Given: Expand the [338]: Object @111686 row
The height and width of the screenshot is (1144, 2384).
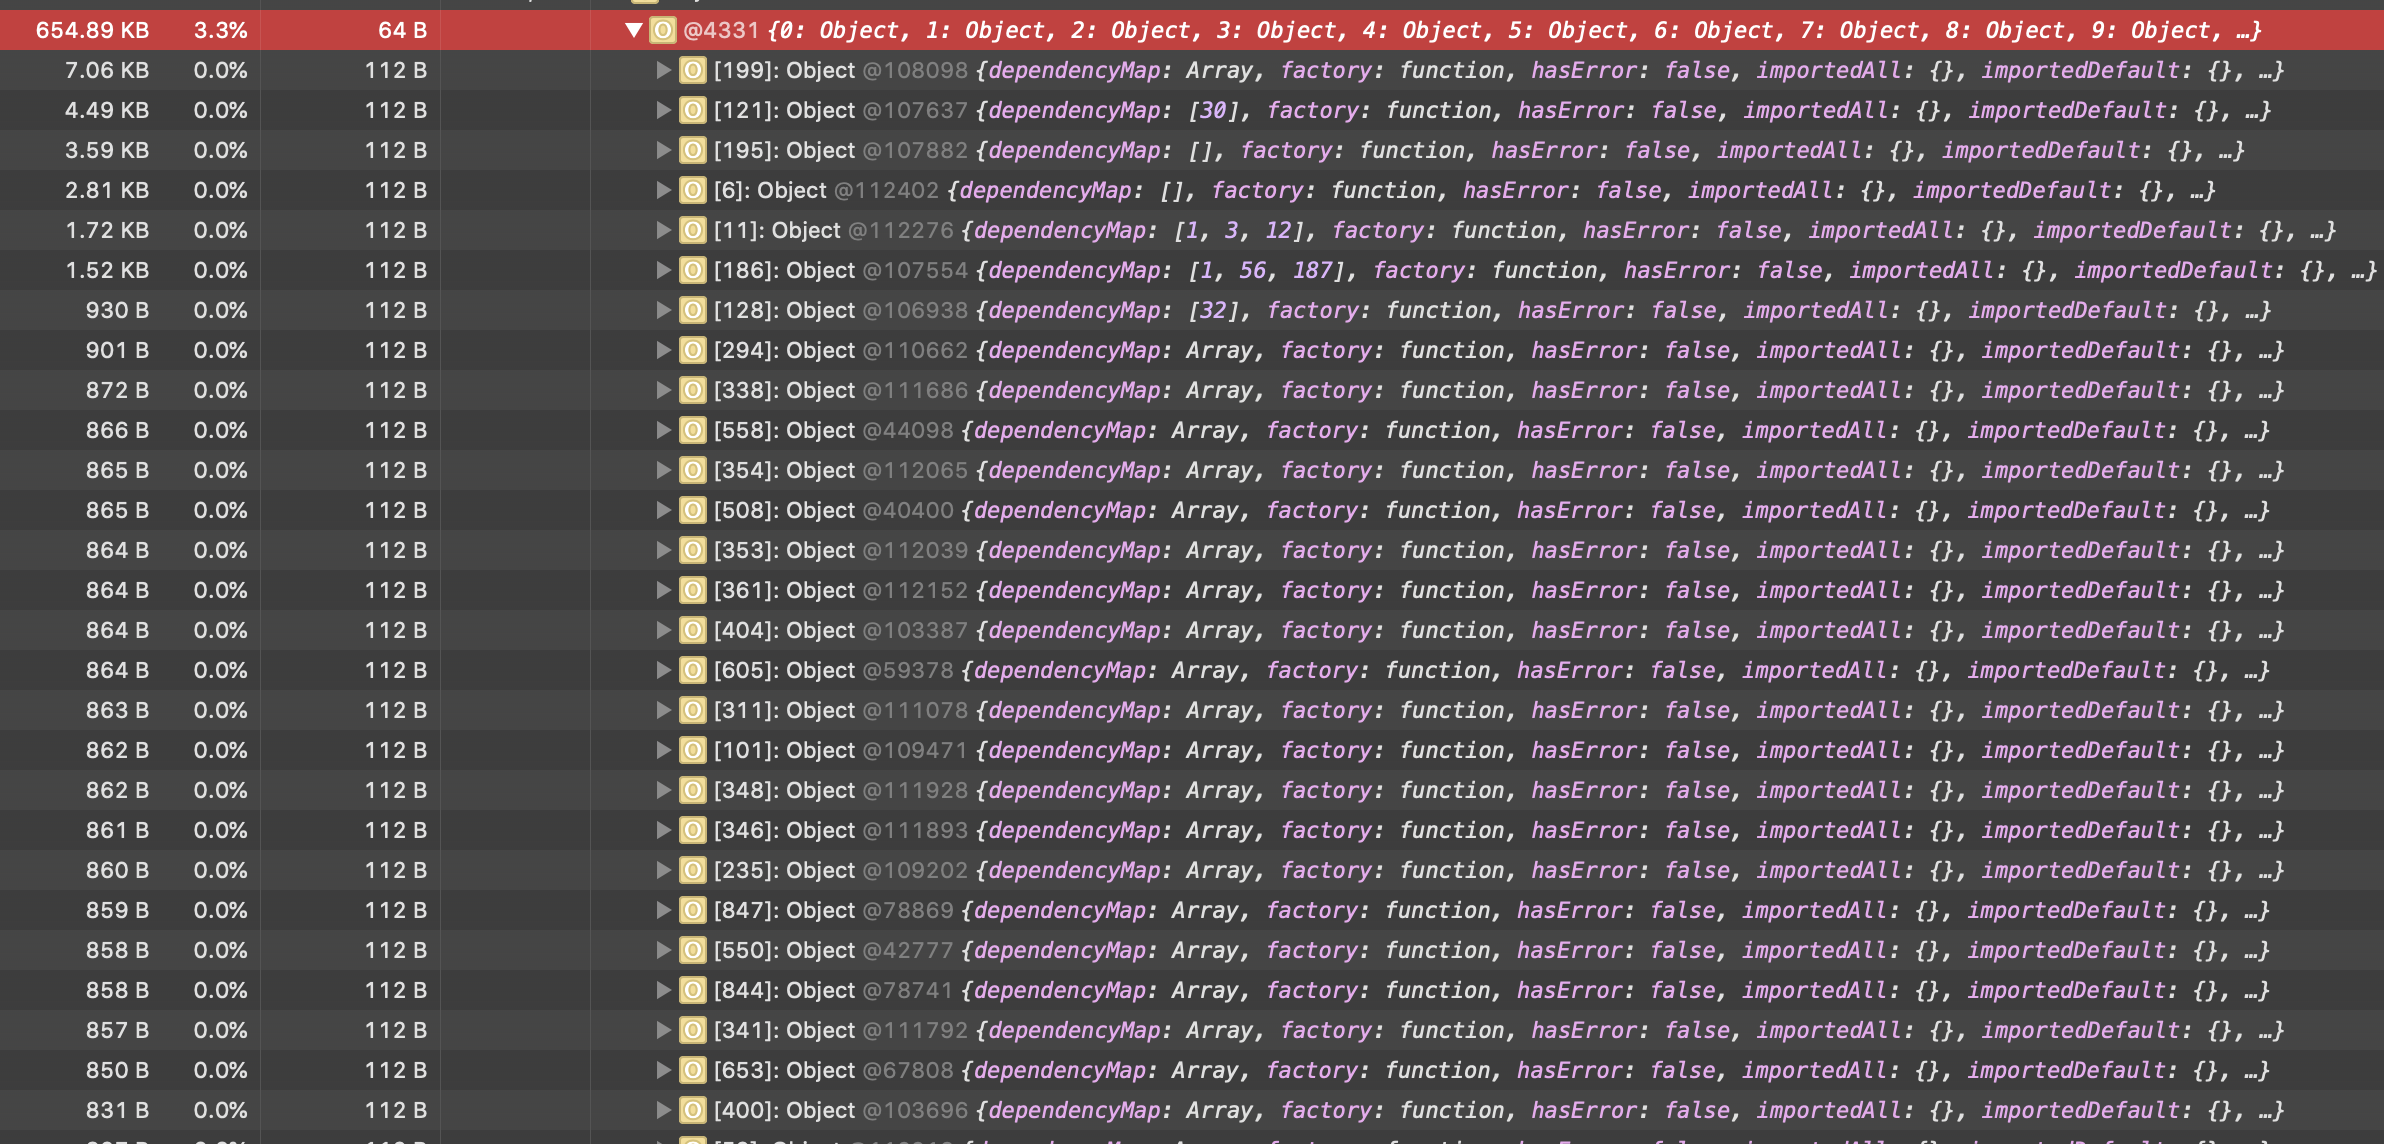Looking at the screenshot, I should (x=663, y=390).
